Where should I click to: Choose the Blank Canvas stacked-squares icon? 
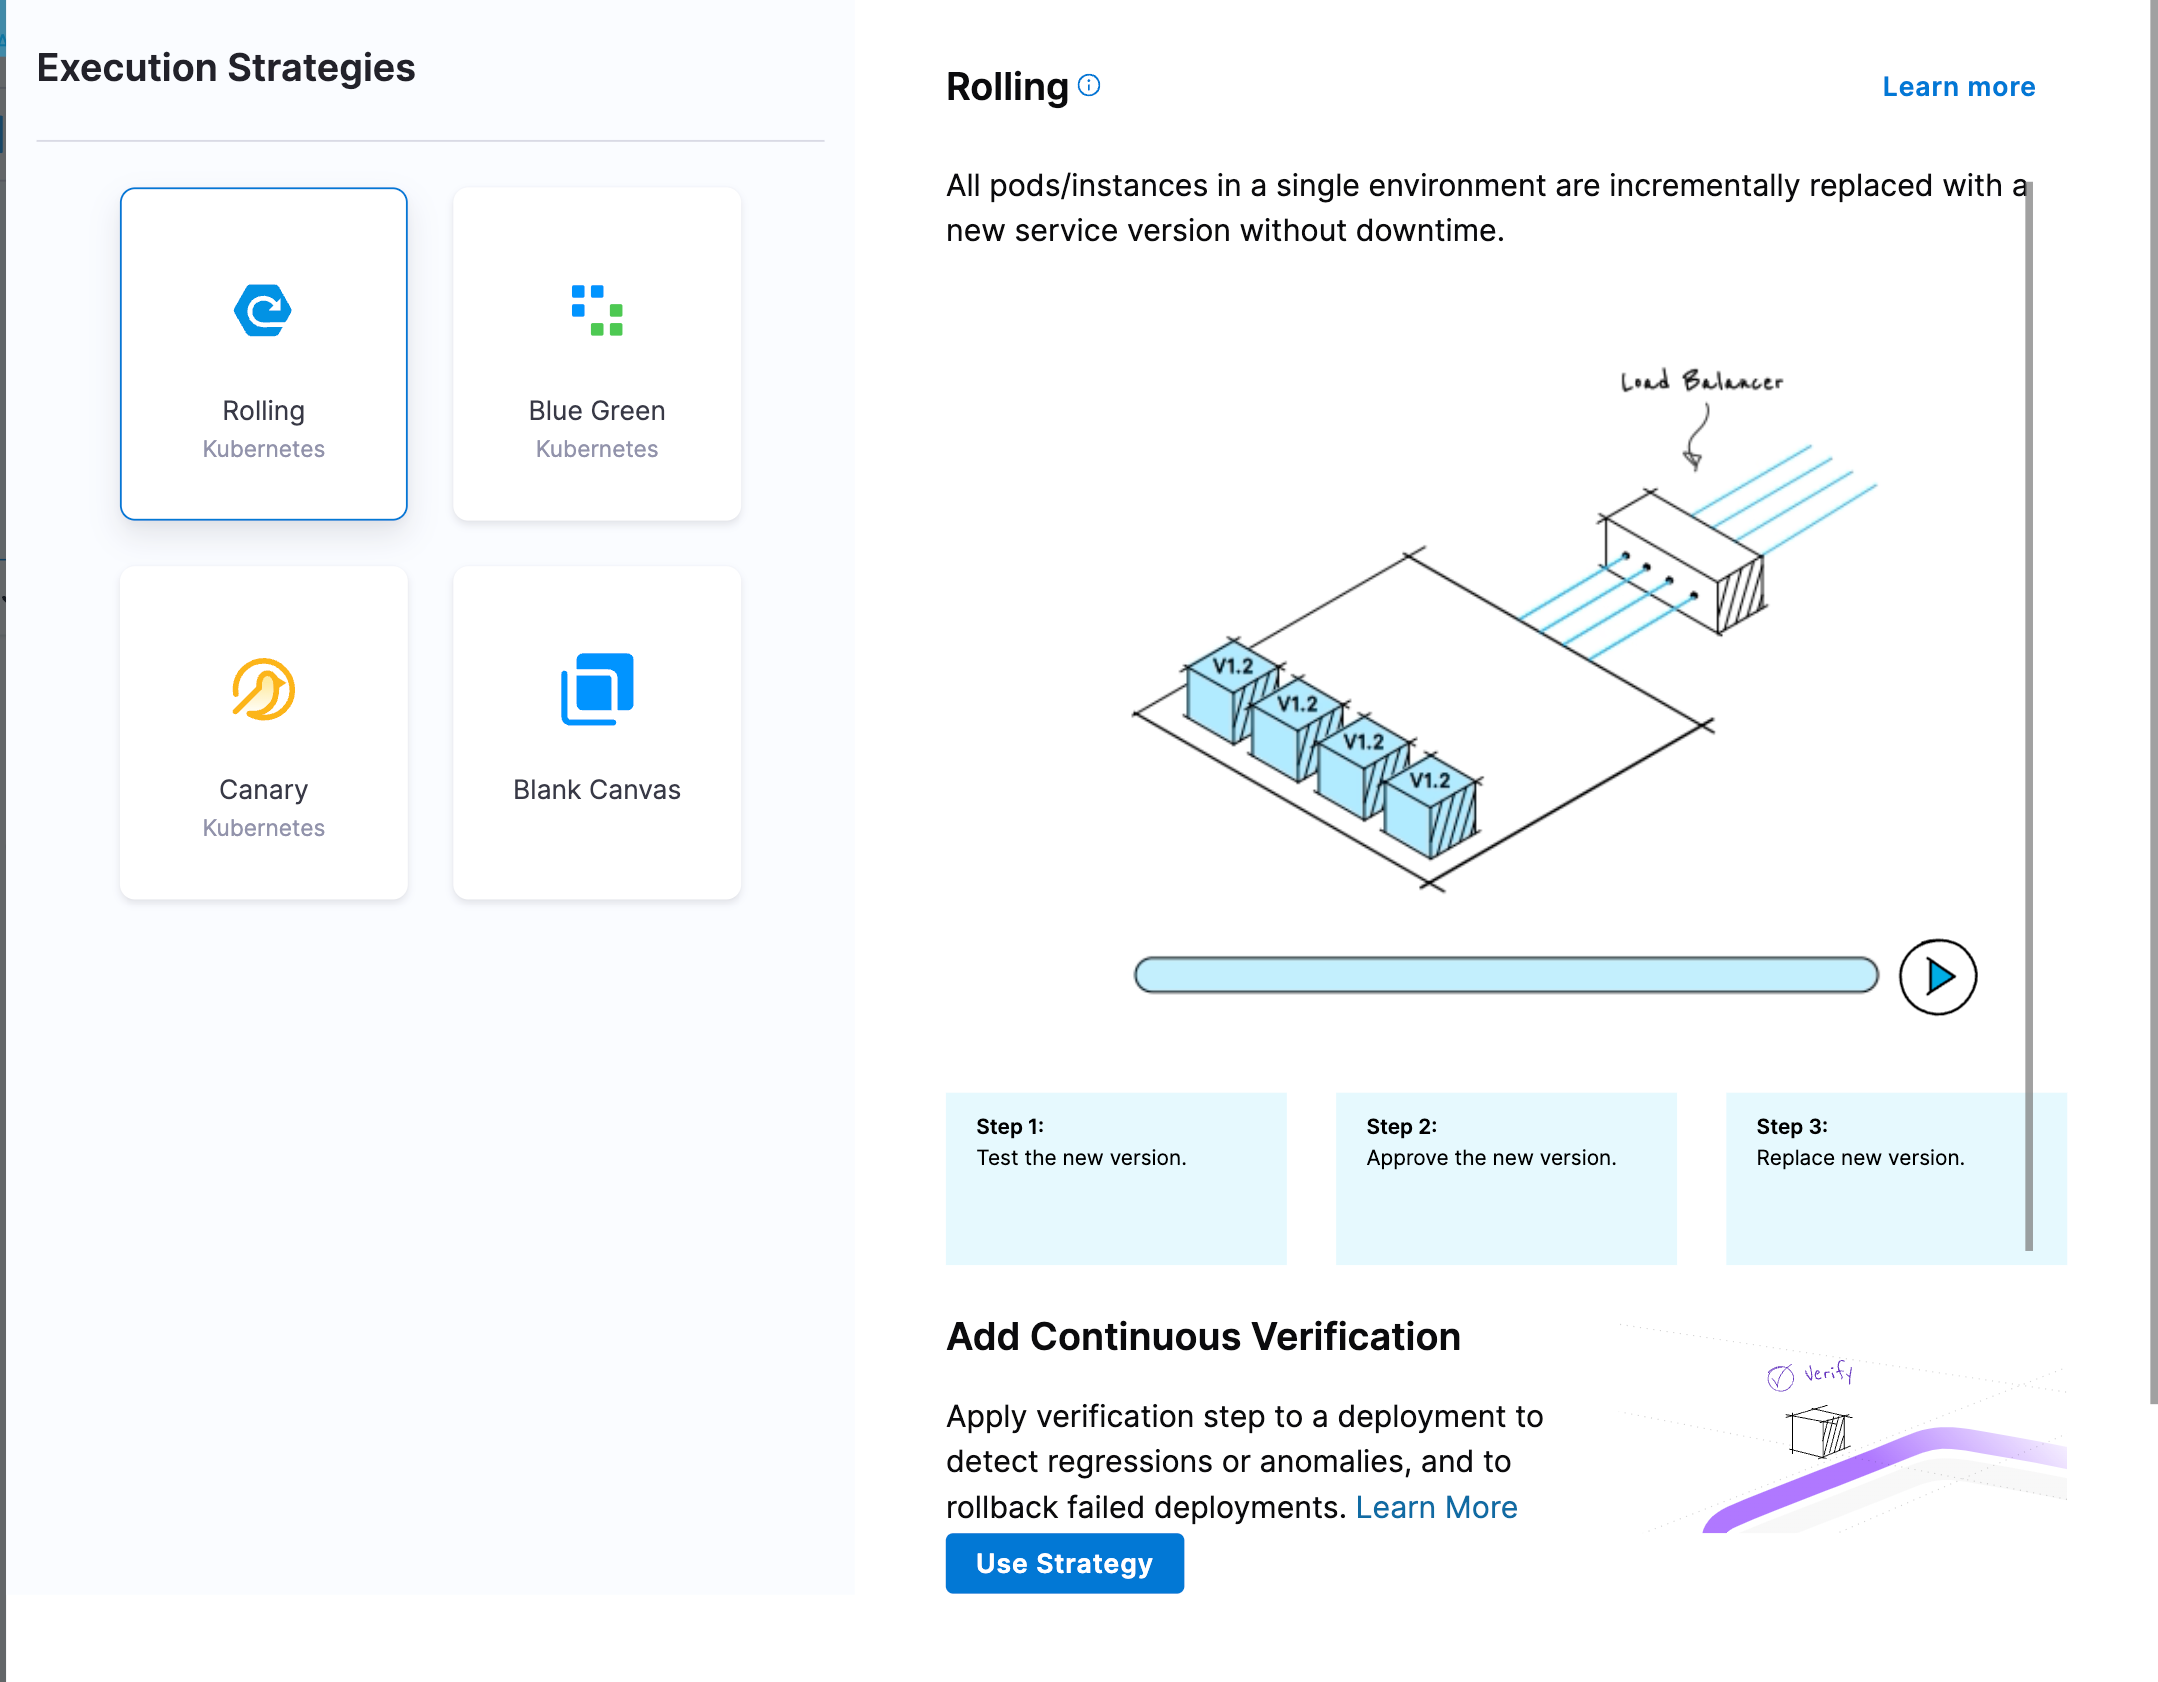(x=597, y=689)
